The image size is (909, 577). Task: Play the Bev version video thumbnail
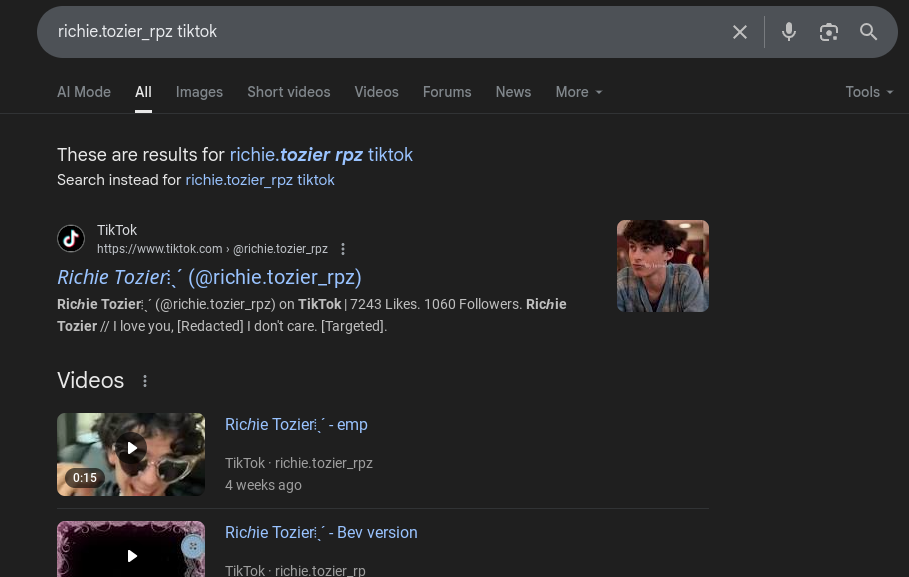131,549
